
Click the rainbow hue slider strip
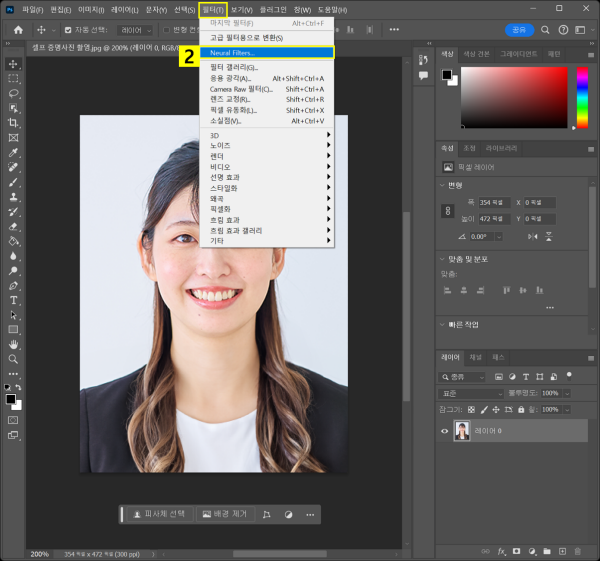pyautogui.click(x=582, y=99)
